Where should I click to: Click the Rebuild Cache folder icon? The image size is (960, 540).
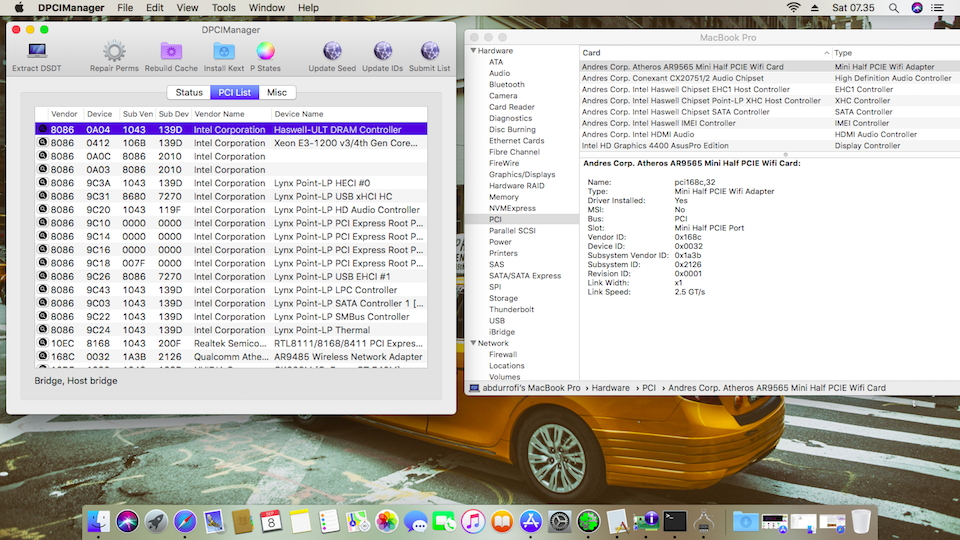pyautogui.click(x=171, y=51)
